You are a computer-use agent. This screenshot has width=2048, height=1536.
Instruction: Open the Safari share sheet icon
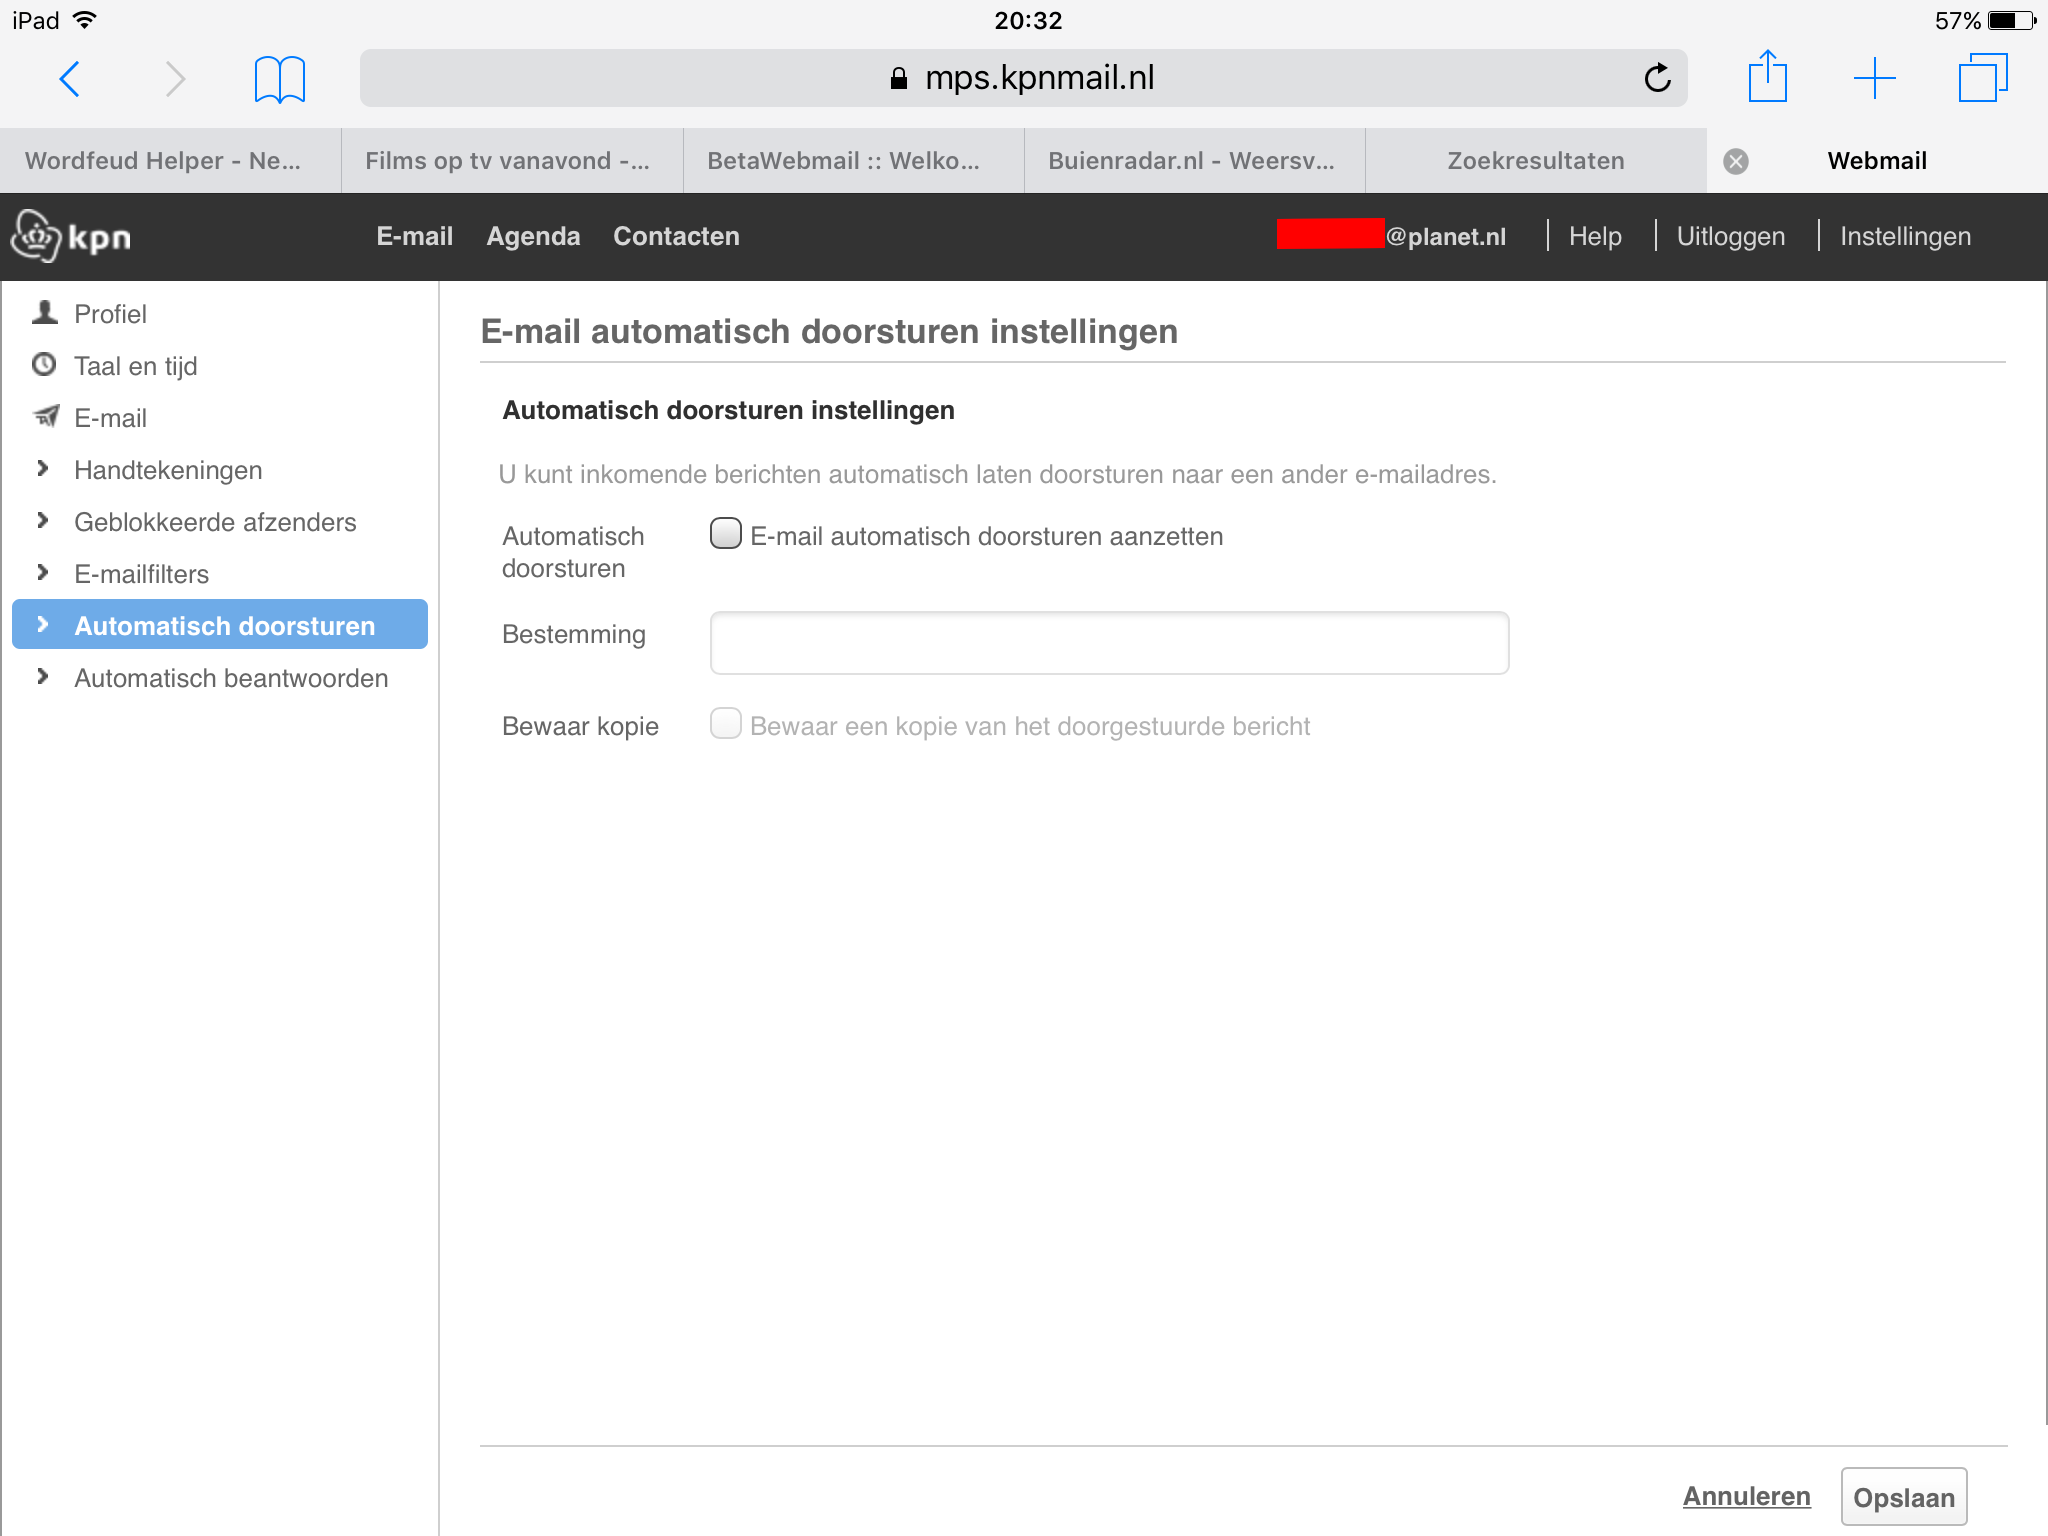pos(1767,77)
